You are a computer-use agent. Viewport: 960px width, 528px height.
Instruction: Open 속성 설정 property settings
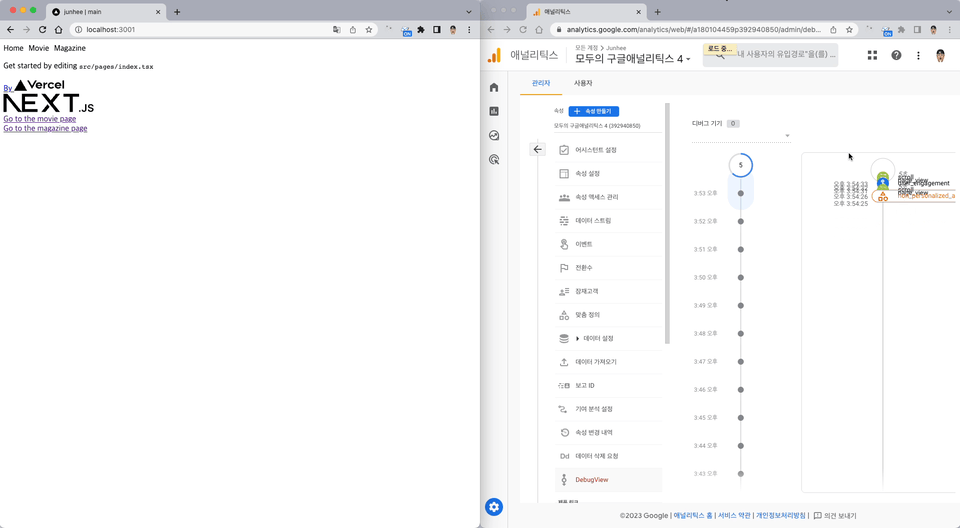coord(609,174)
